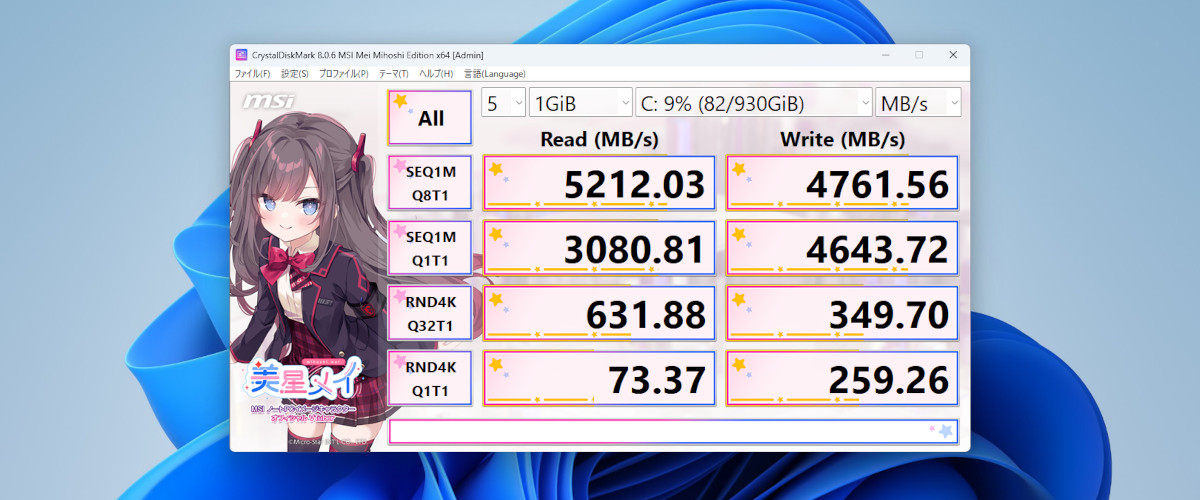Run the SEQ1M Q1T1 test
This screenshot has width=1200, height=500.
[430, 249]
